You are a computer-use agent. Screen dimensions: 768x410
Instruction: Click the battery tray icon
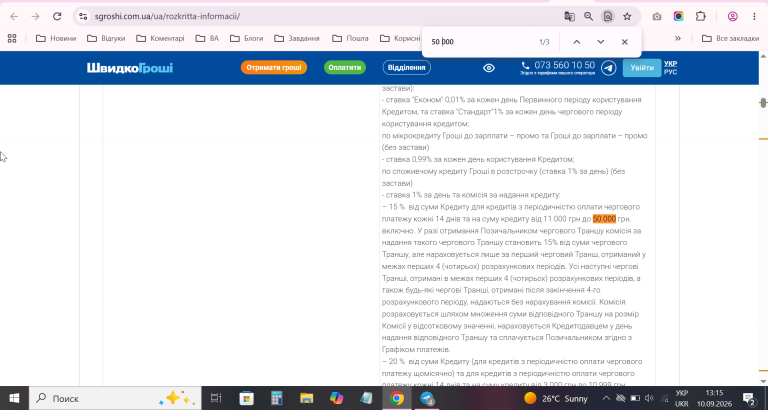(x=635, y=398)
